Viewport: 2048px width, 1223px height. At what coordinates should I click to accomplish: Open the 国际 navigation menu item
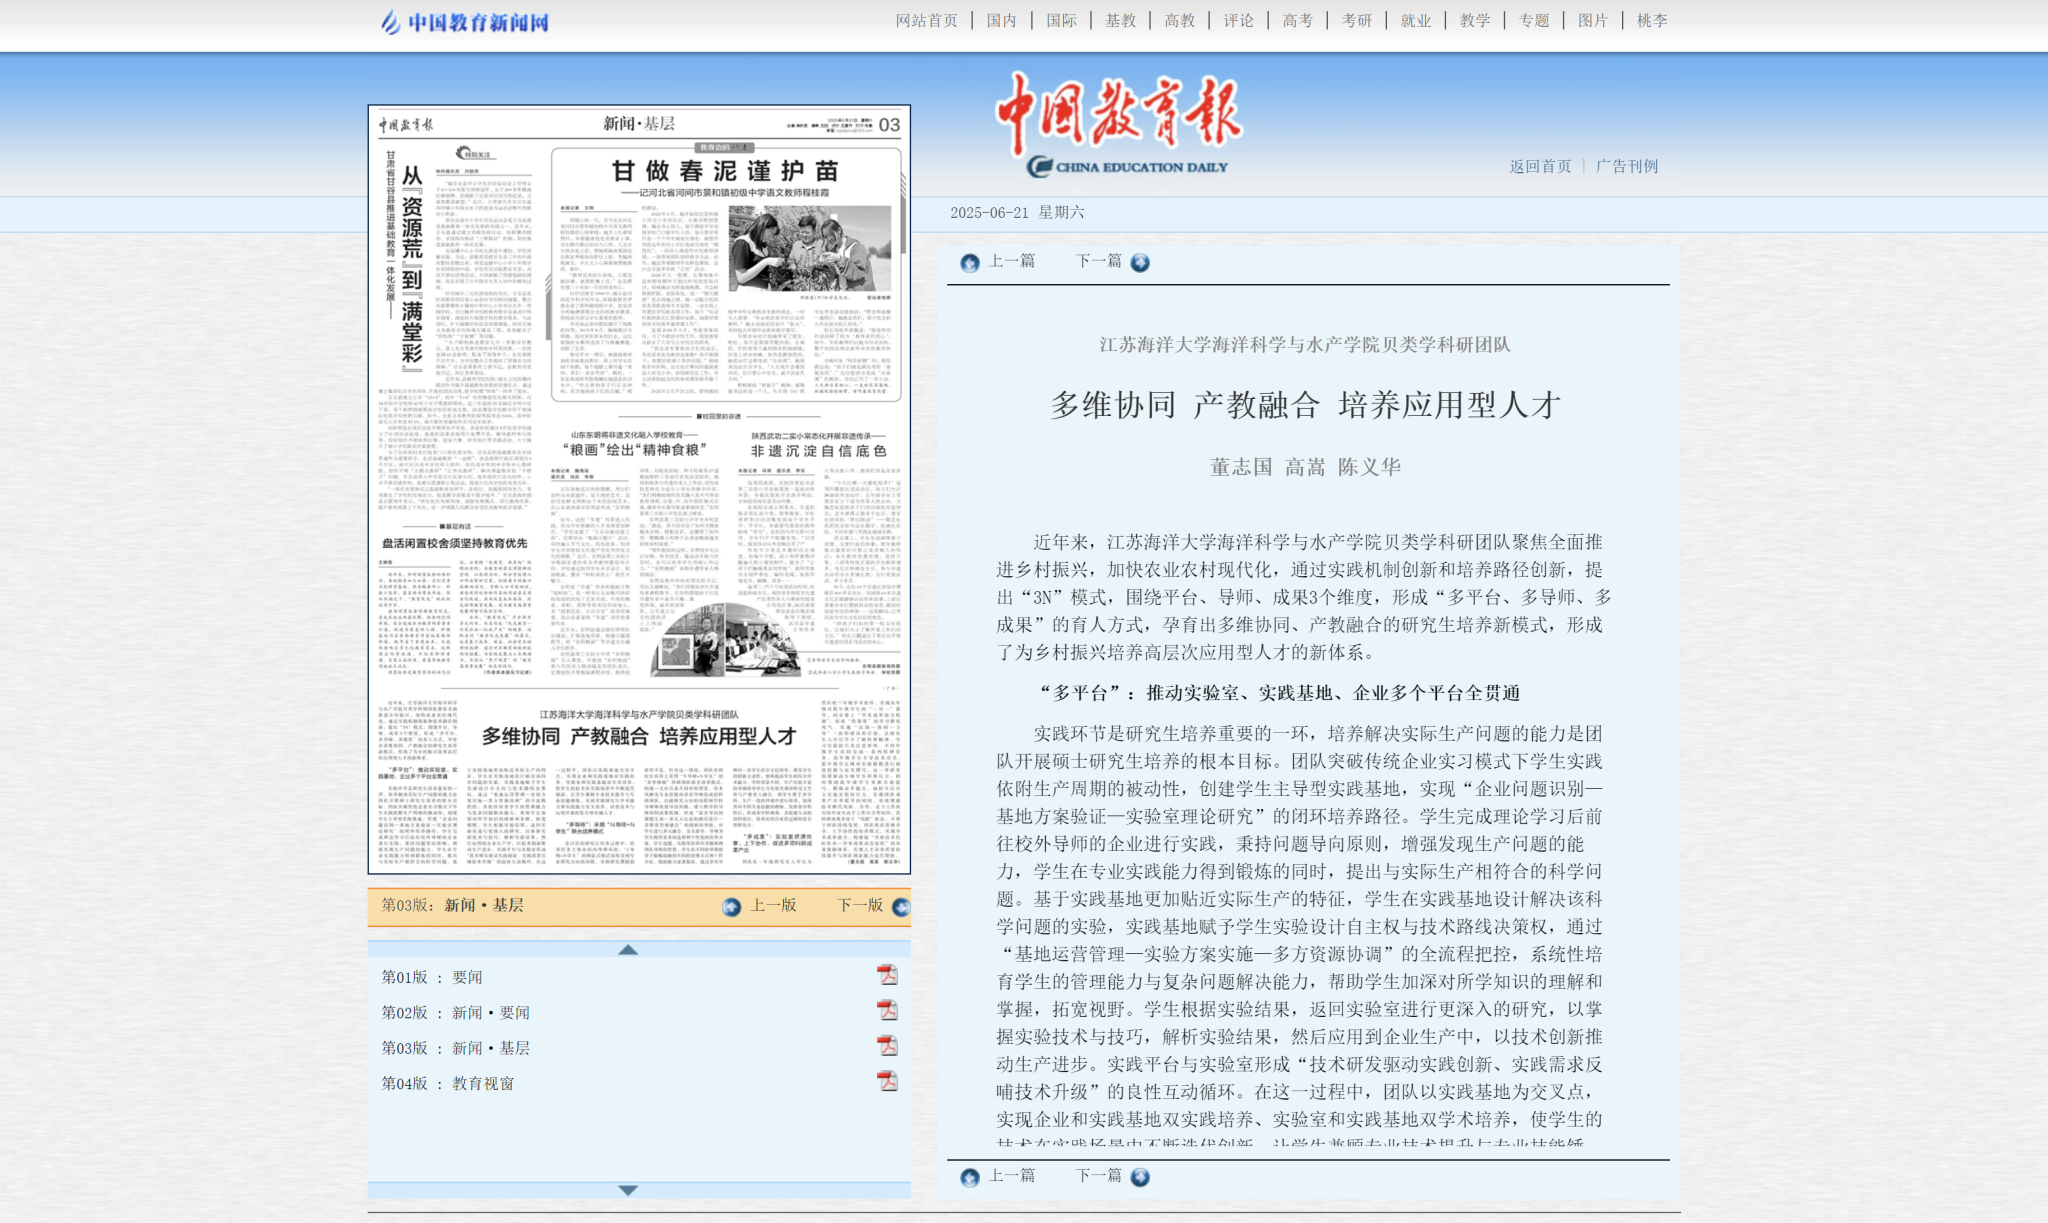(1061, 21)
